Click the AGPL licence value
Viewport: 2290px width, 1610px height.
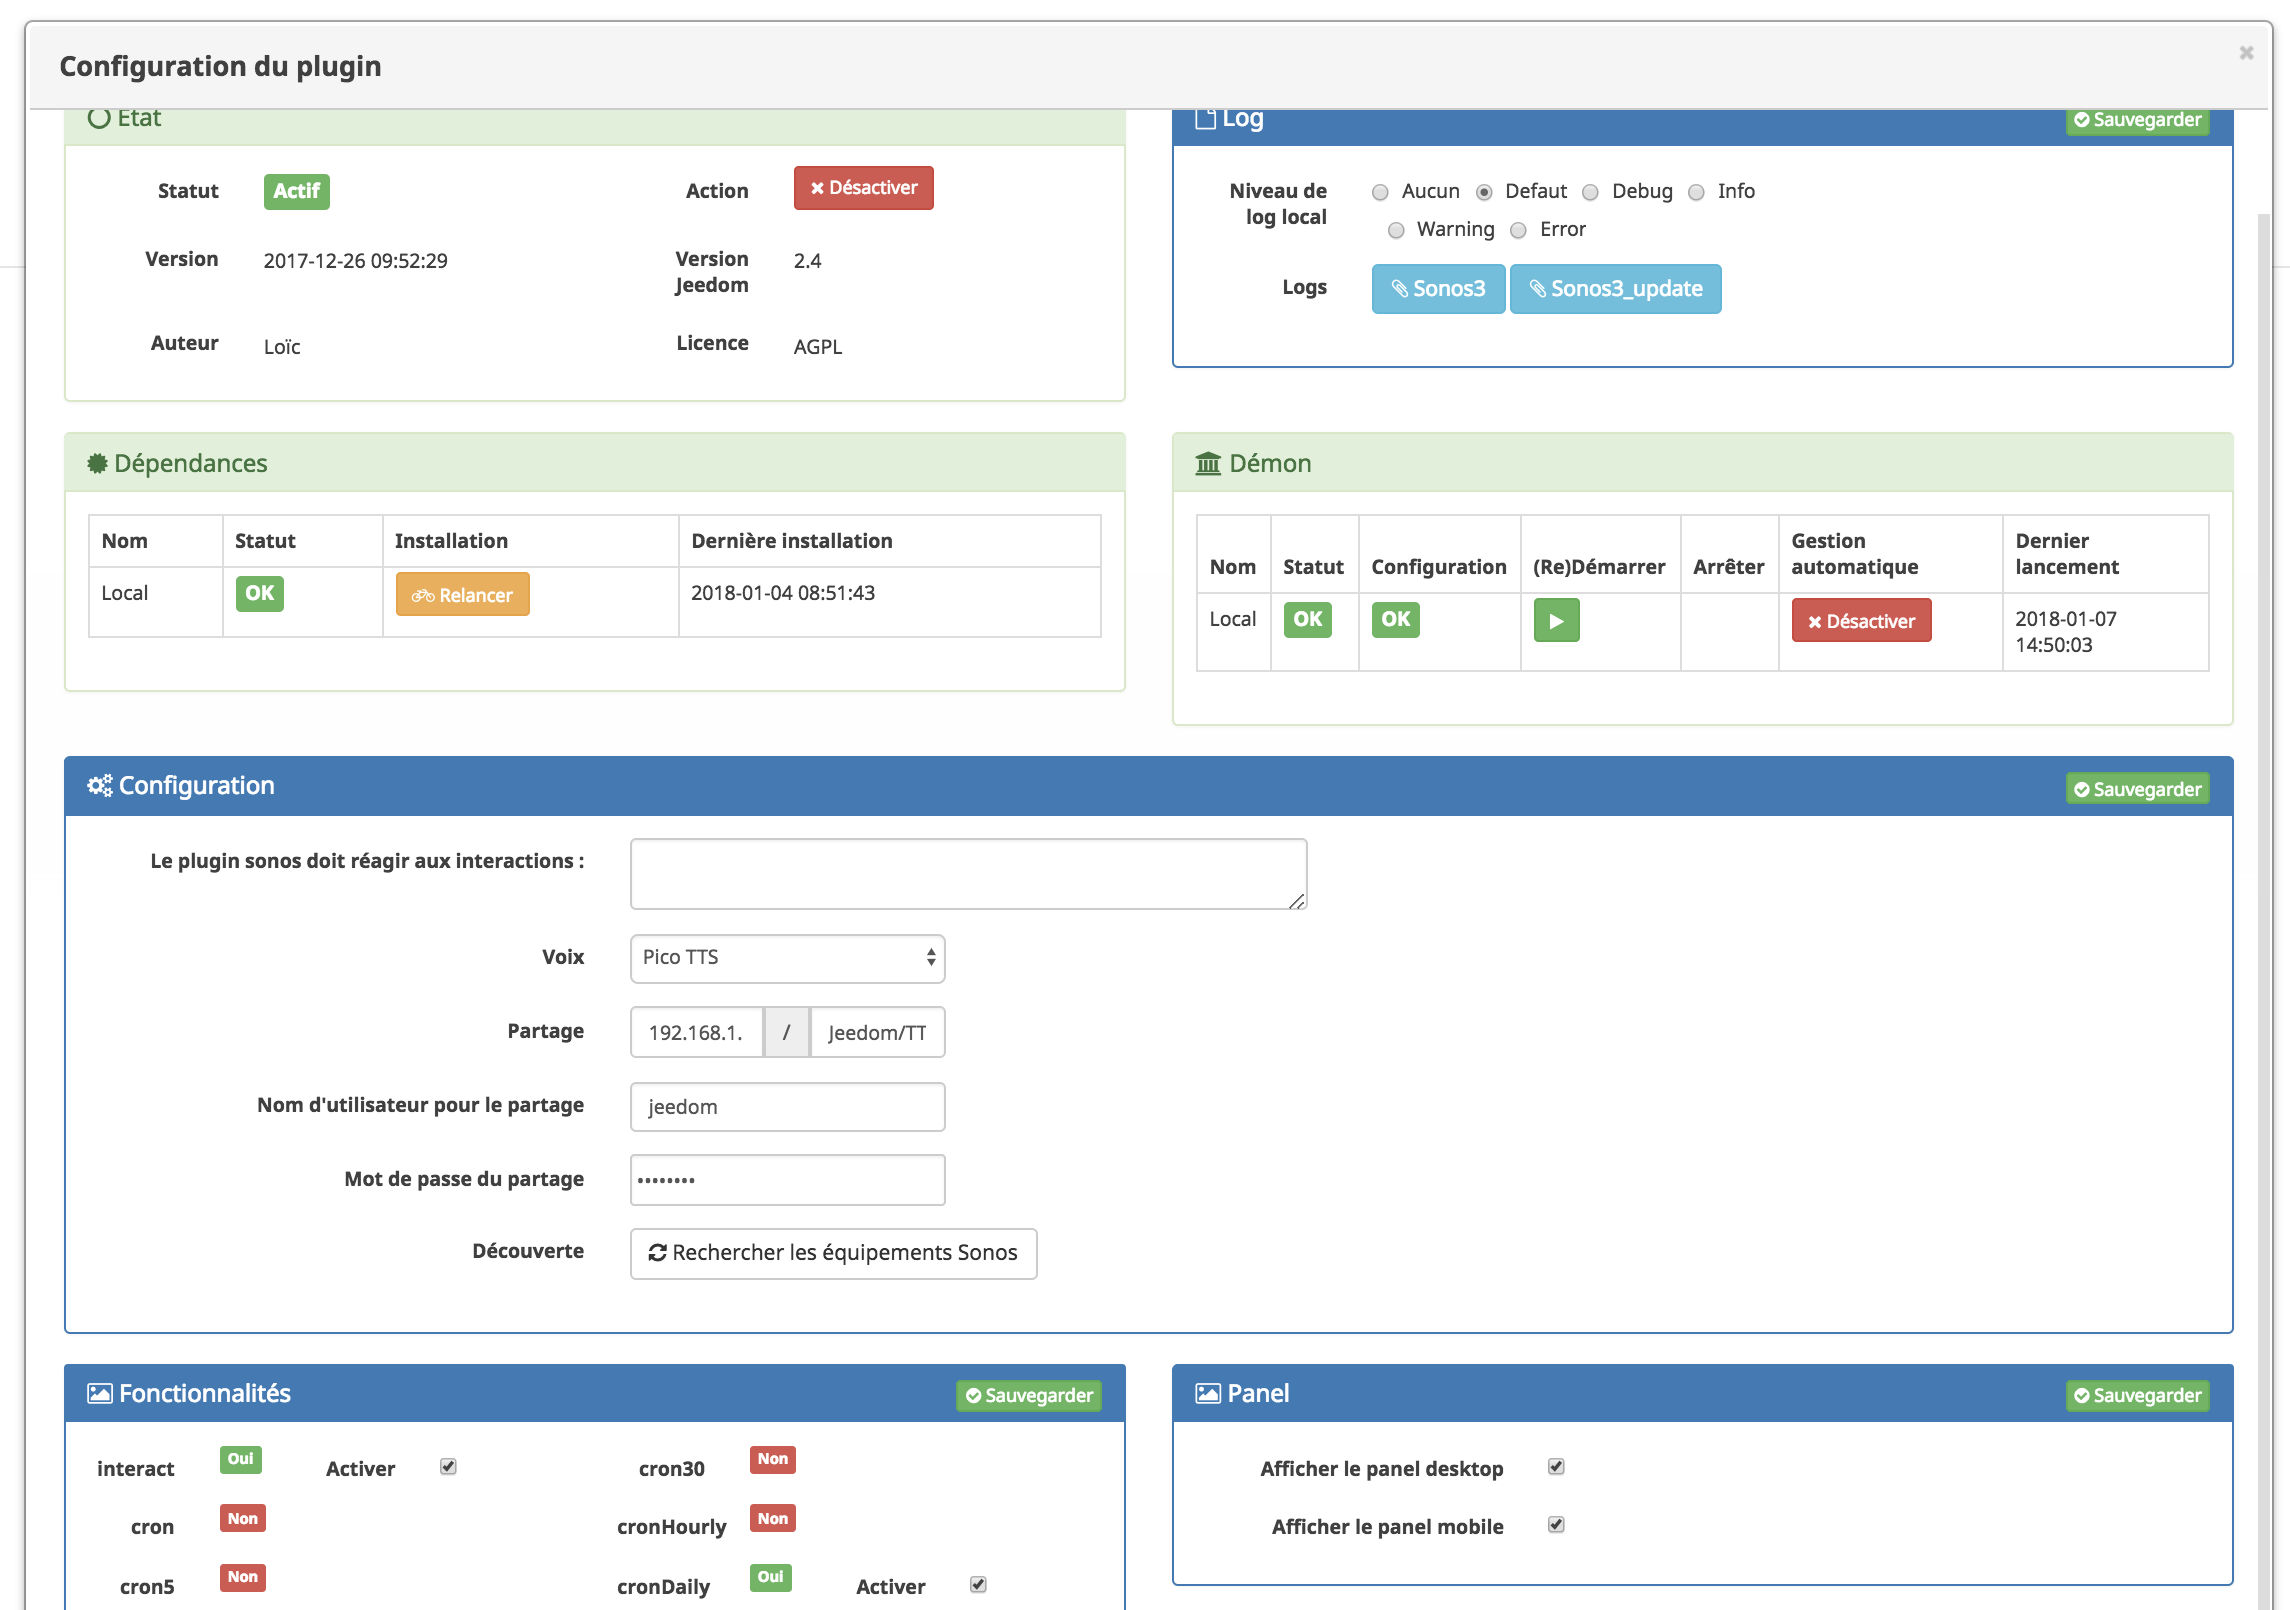818,347
